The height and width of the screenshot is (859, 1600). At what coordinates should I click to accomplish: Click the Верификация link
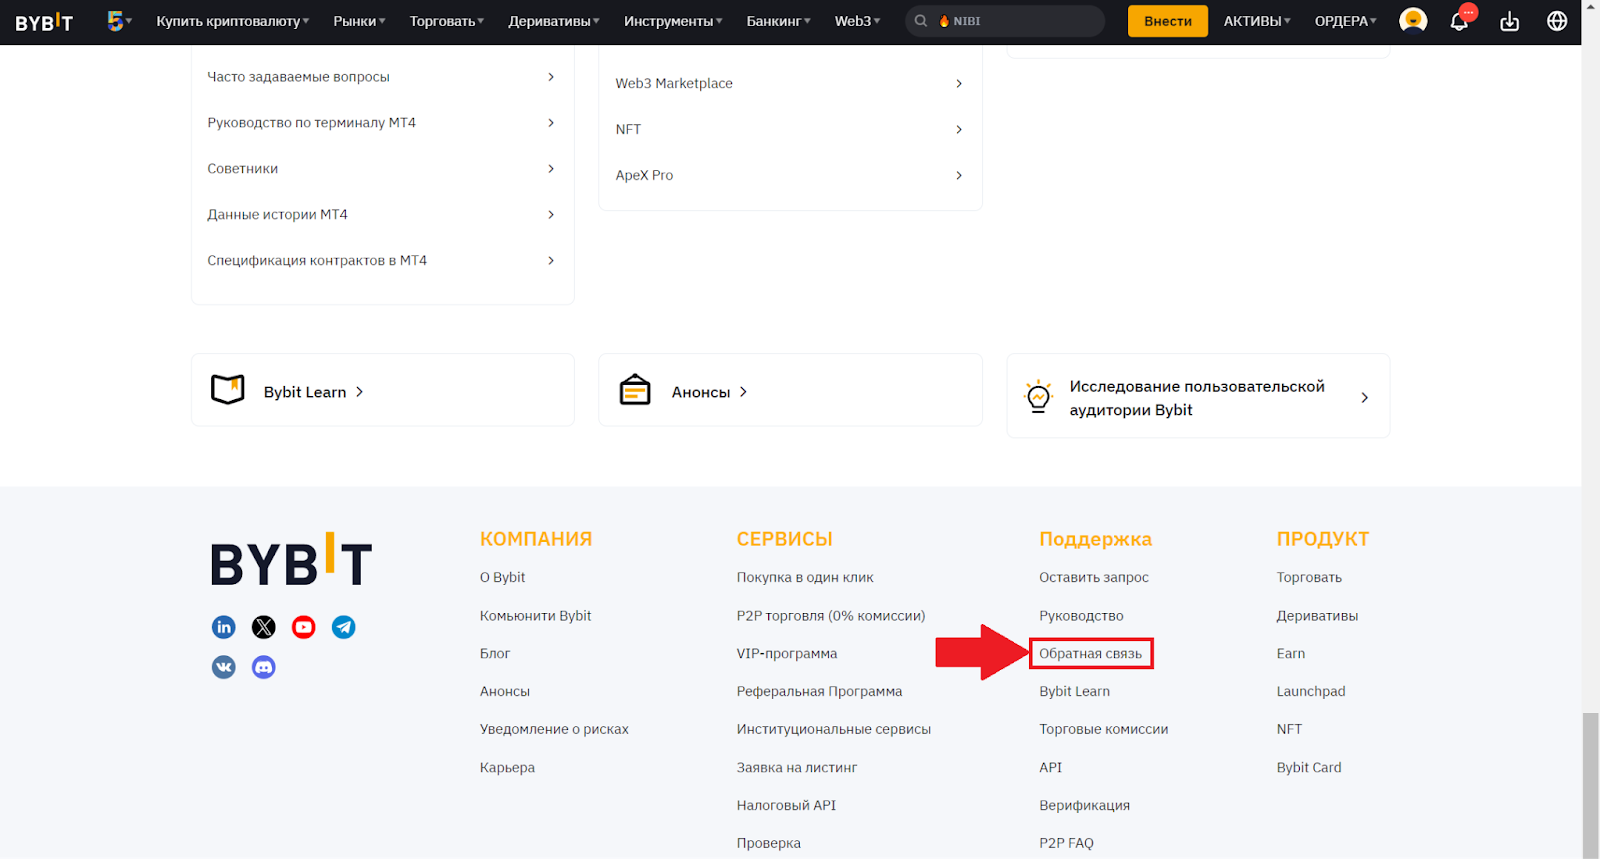(x=1084, y=806)
